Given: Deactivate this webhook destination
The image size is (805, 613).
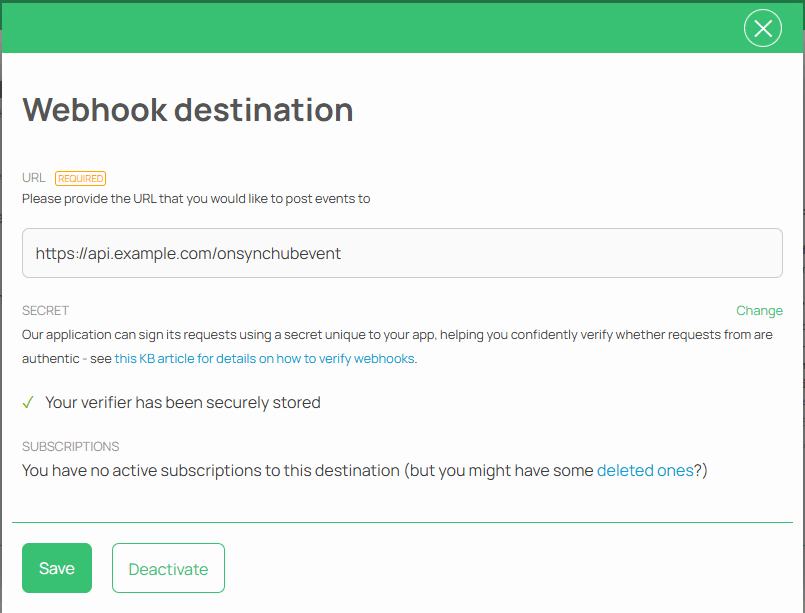Looking at the screenshot, I should tap(168, 569).
